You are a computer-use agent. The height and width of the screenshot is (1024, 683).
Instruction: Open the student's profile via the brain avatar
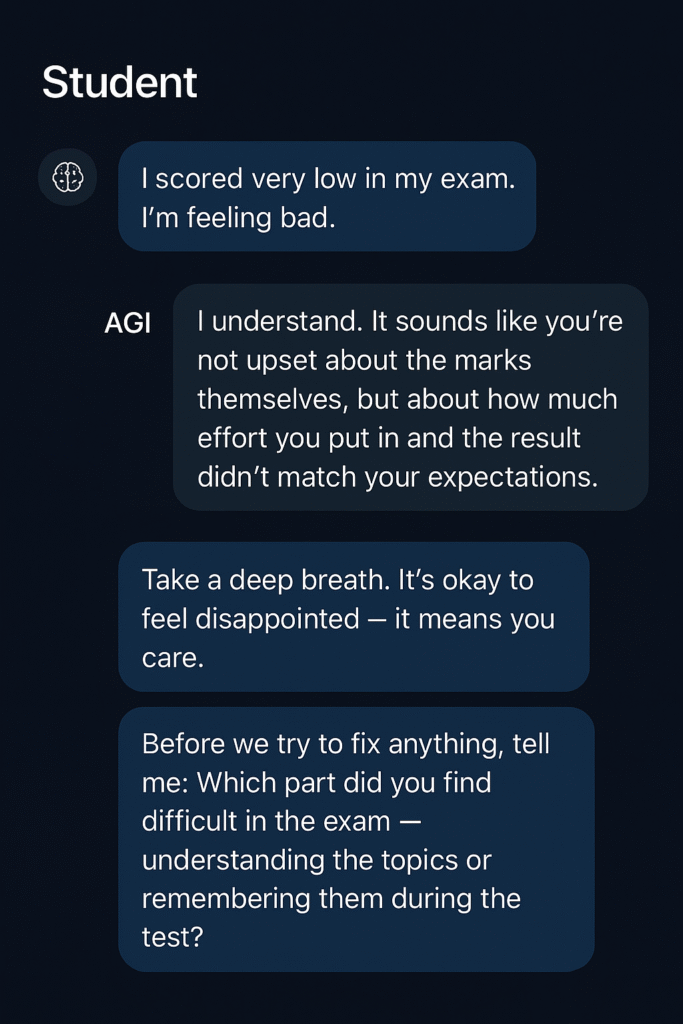coord(66,177)
